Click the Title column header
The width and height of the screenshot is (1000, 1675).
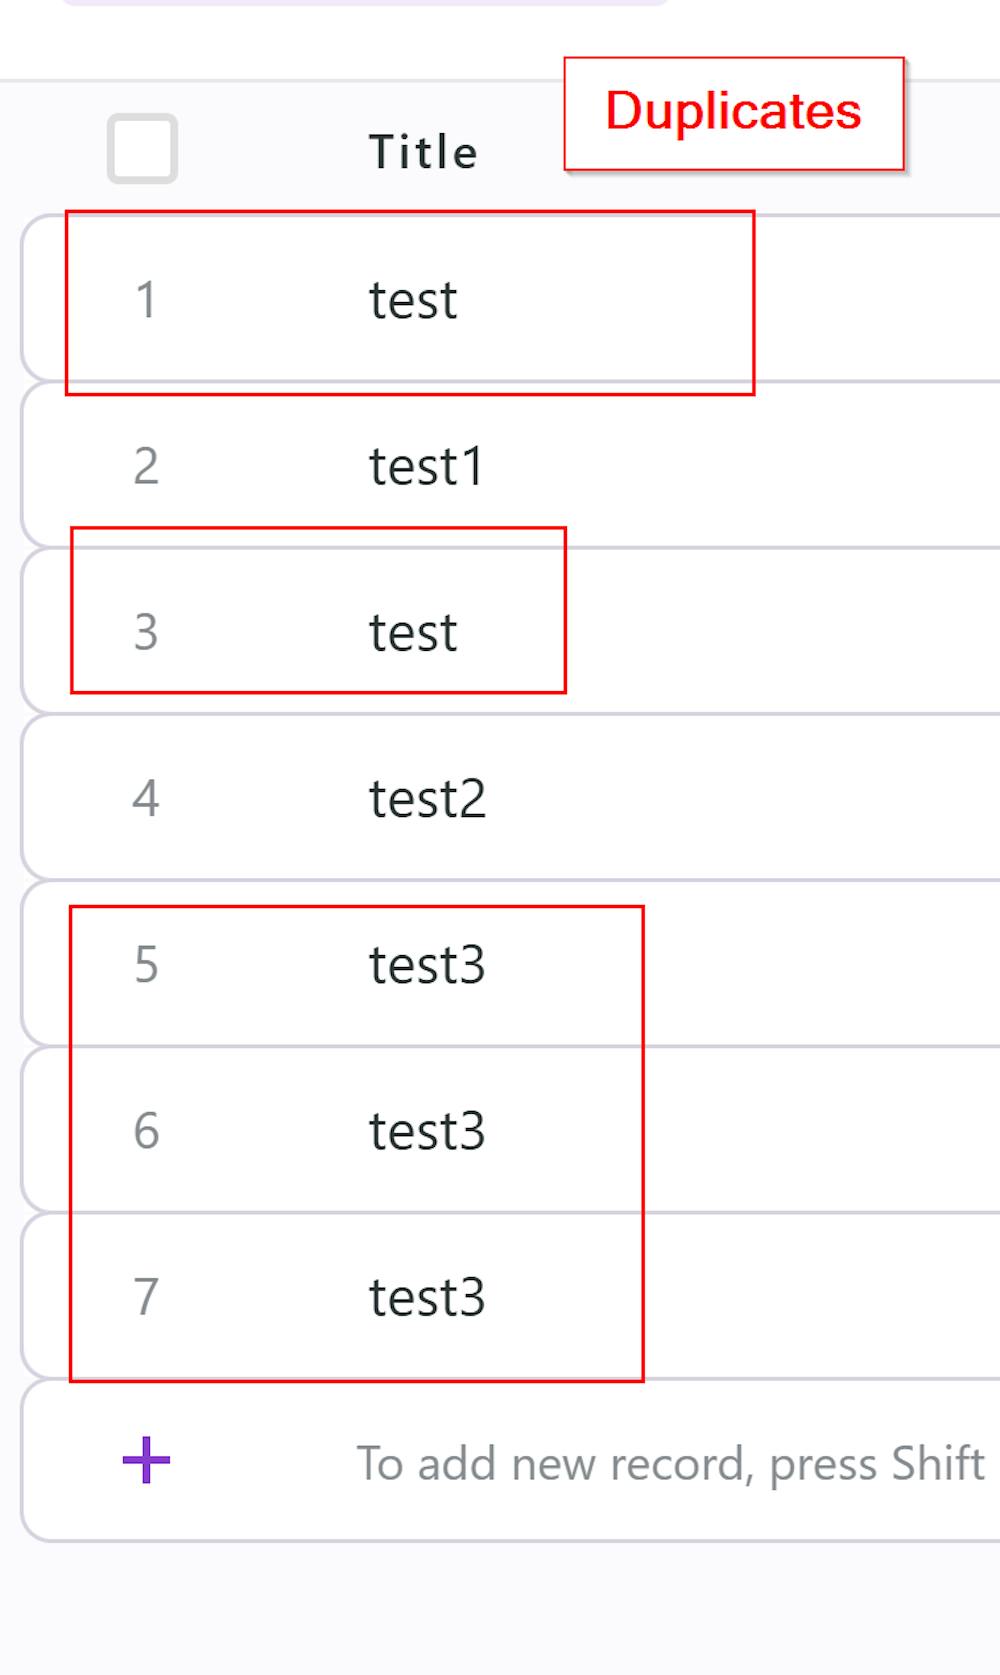(x=423, y=152)
